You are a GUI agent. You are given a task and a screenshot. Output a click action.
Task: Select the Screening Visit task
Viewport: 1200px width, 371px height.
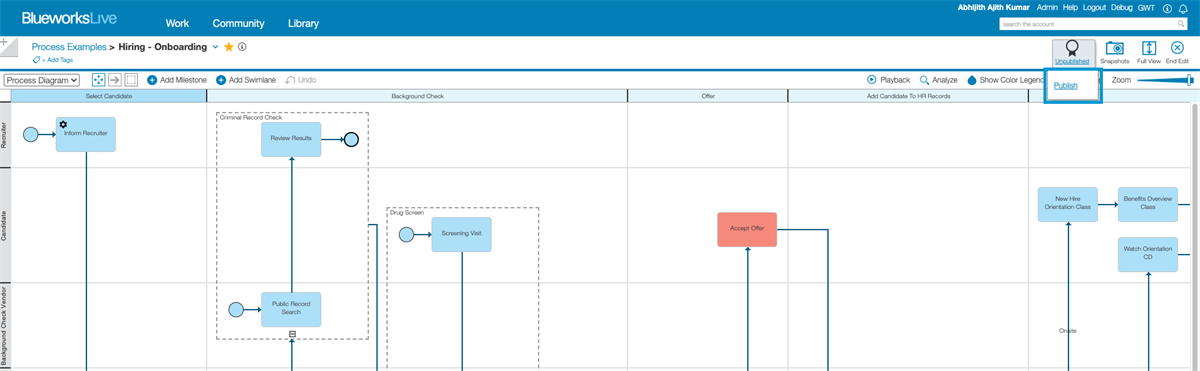tap(461, 235)
